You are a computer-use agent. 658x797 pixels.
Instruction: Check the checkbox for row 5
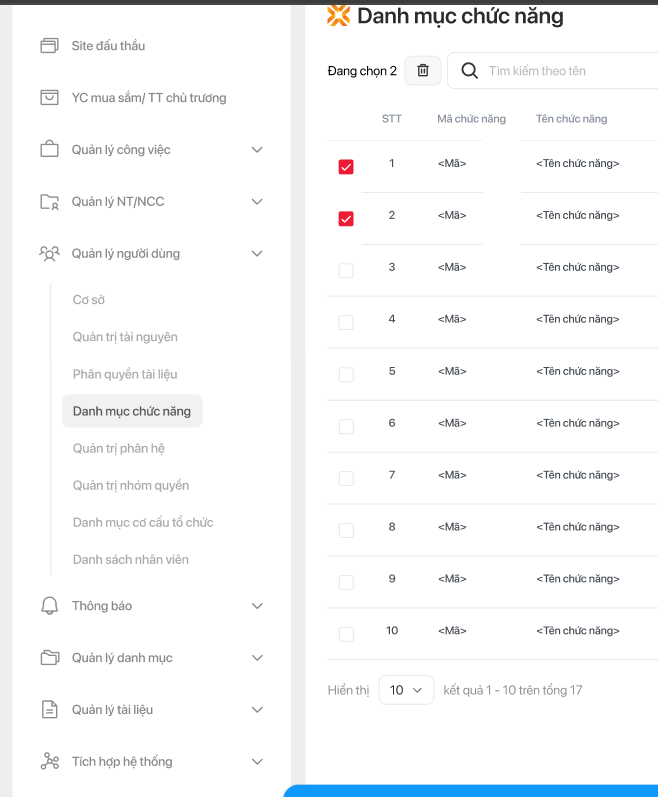click(346, 374)
